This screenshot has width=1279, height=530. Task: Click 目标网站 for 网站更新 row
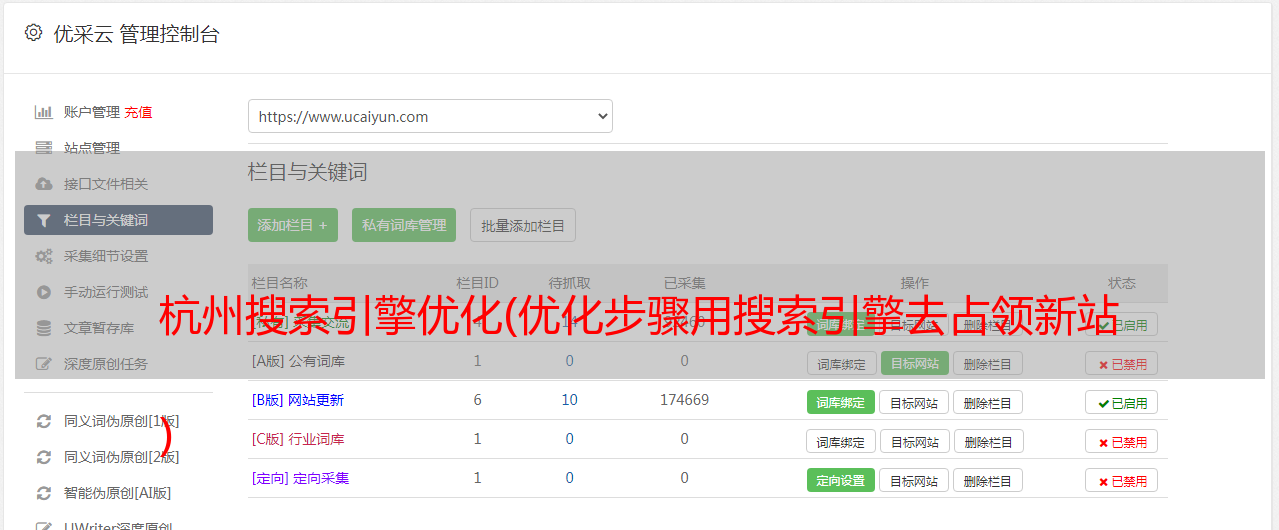914,402
